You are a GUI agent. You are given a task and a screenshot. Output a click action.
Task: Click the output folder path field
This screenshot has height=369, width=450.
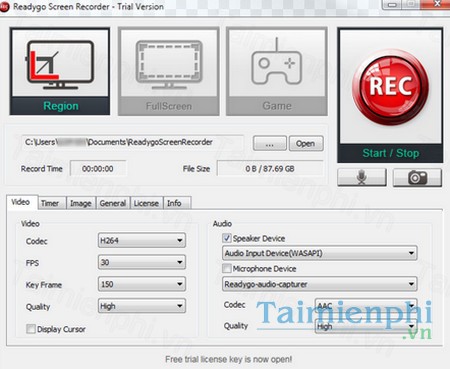click(x=132, y=142)
